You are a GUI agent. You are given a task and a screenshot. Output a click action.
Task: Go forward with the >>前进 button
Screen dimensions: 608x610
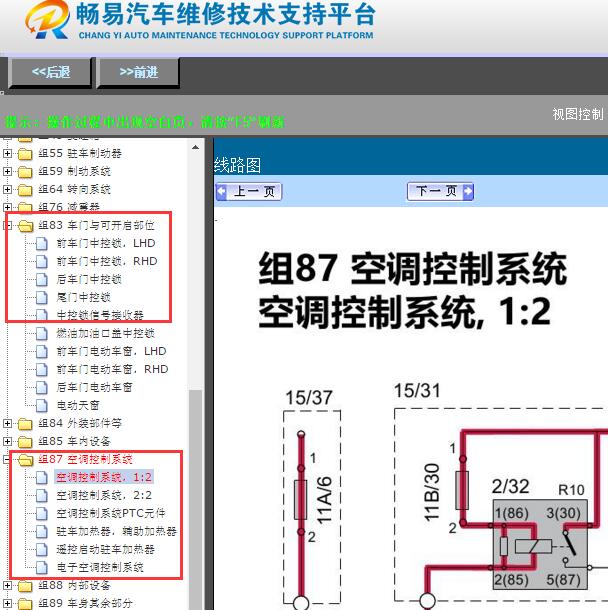pyautogui.click(x=138, y=72)
